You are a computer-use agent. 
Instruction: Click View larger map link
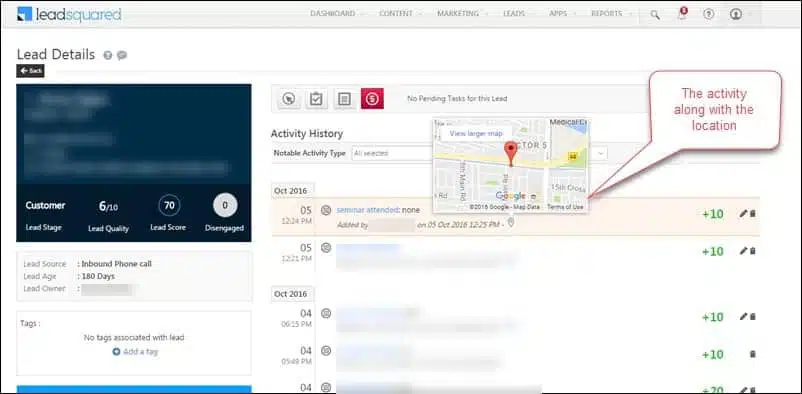[x=476, y=134]
